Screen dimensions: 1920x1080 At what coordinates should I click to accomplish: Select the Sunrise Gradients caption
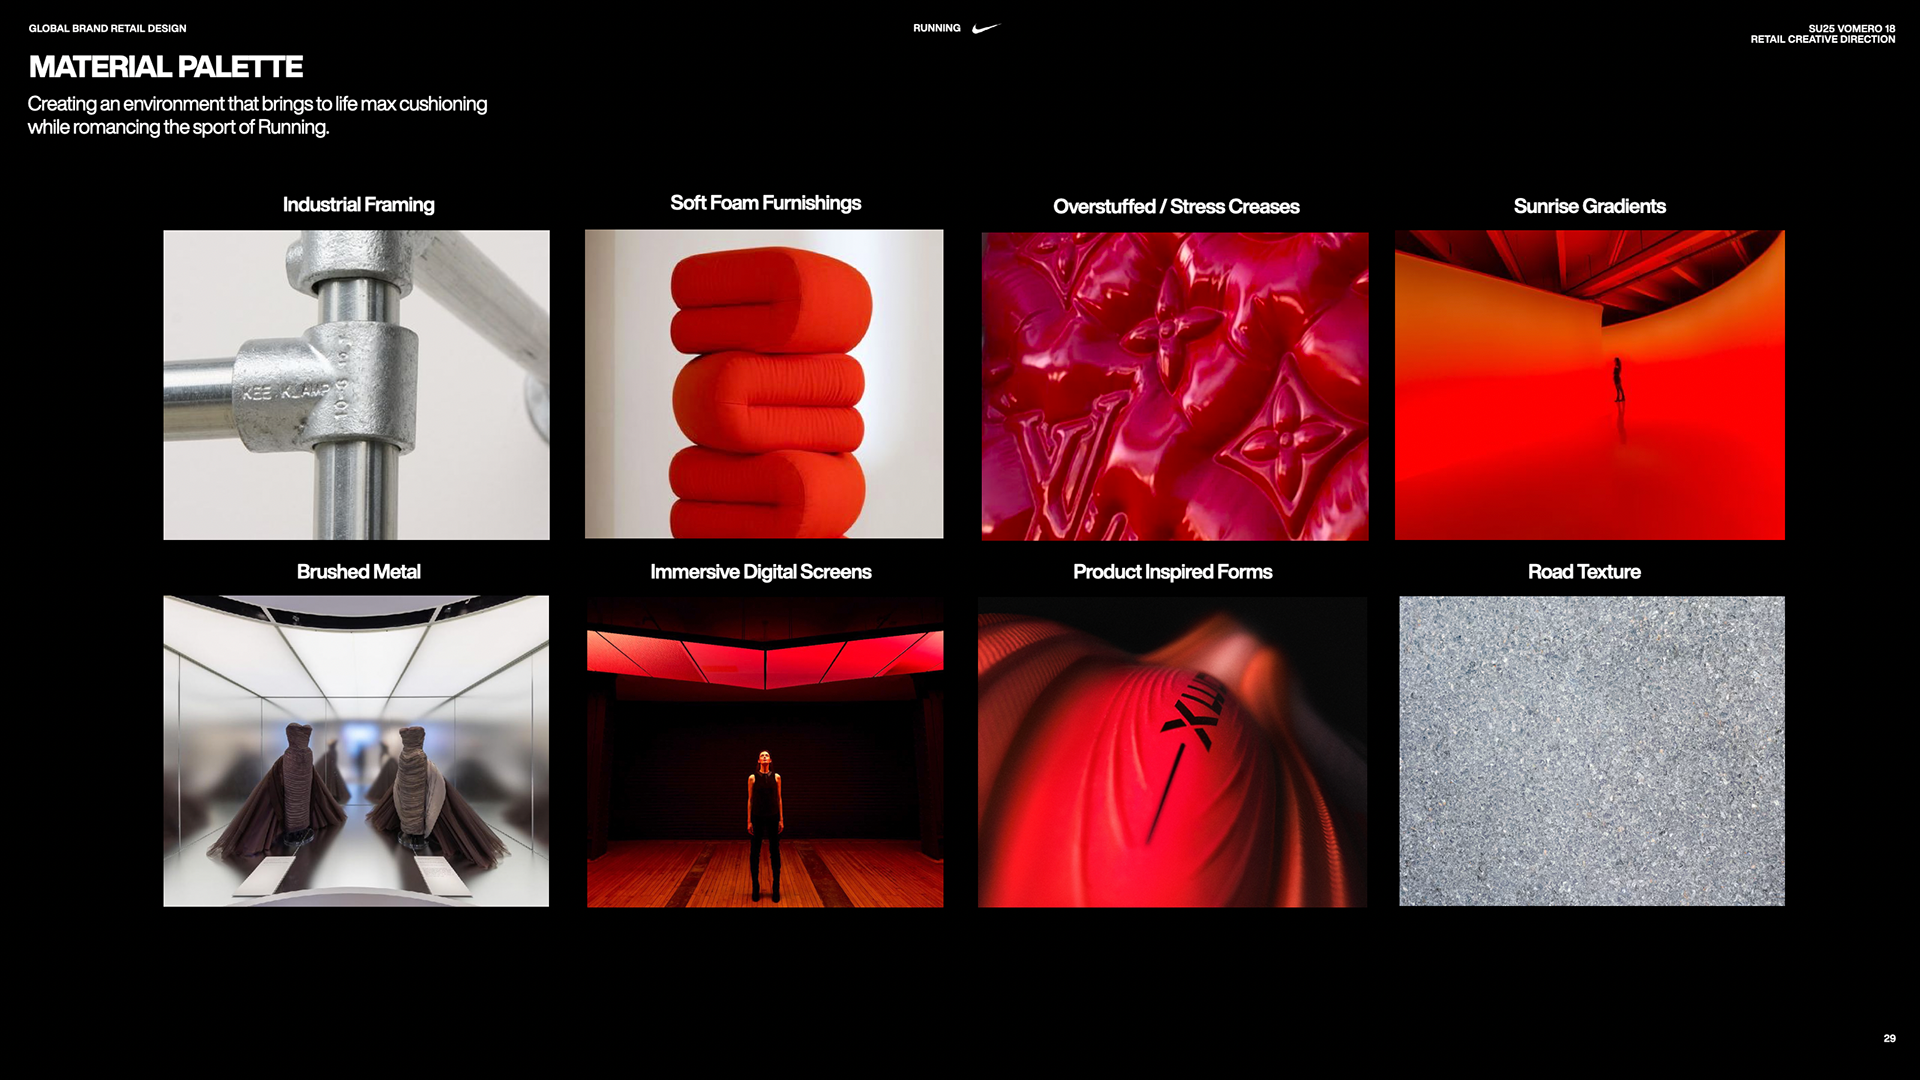click(x=1589, y=206)
